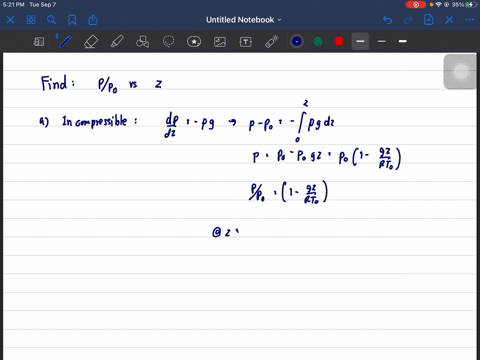Select the medium stroke width

tap(360, 41)
